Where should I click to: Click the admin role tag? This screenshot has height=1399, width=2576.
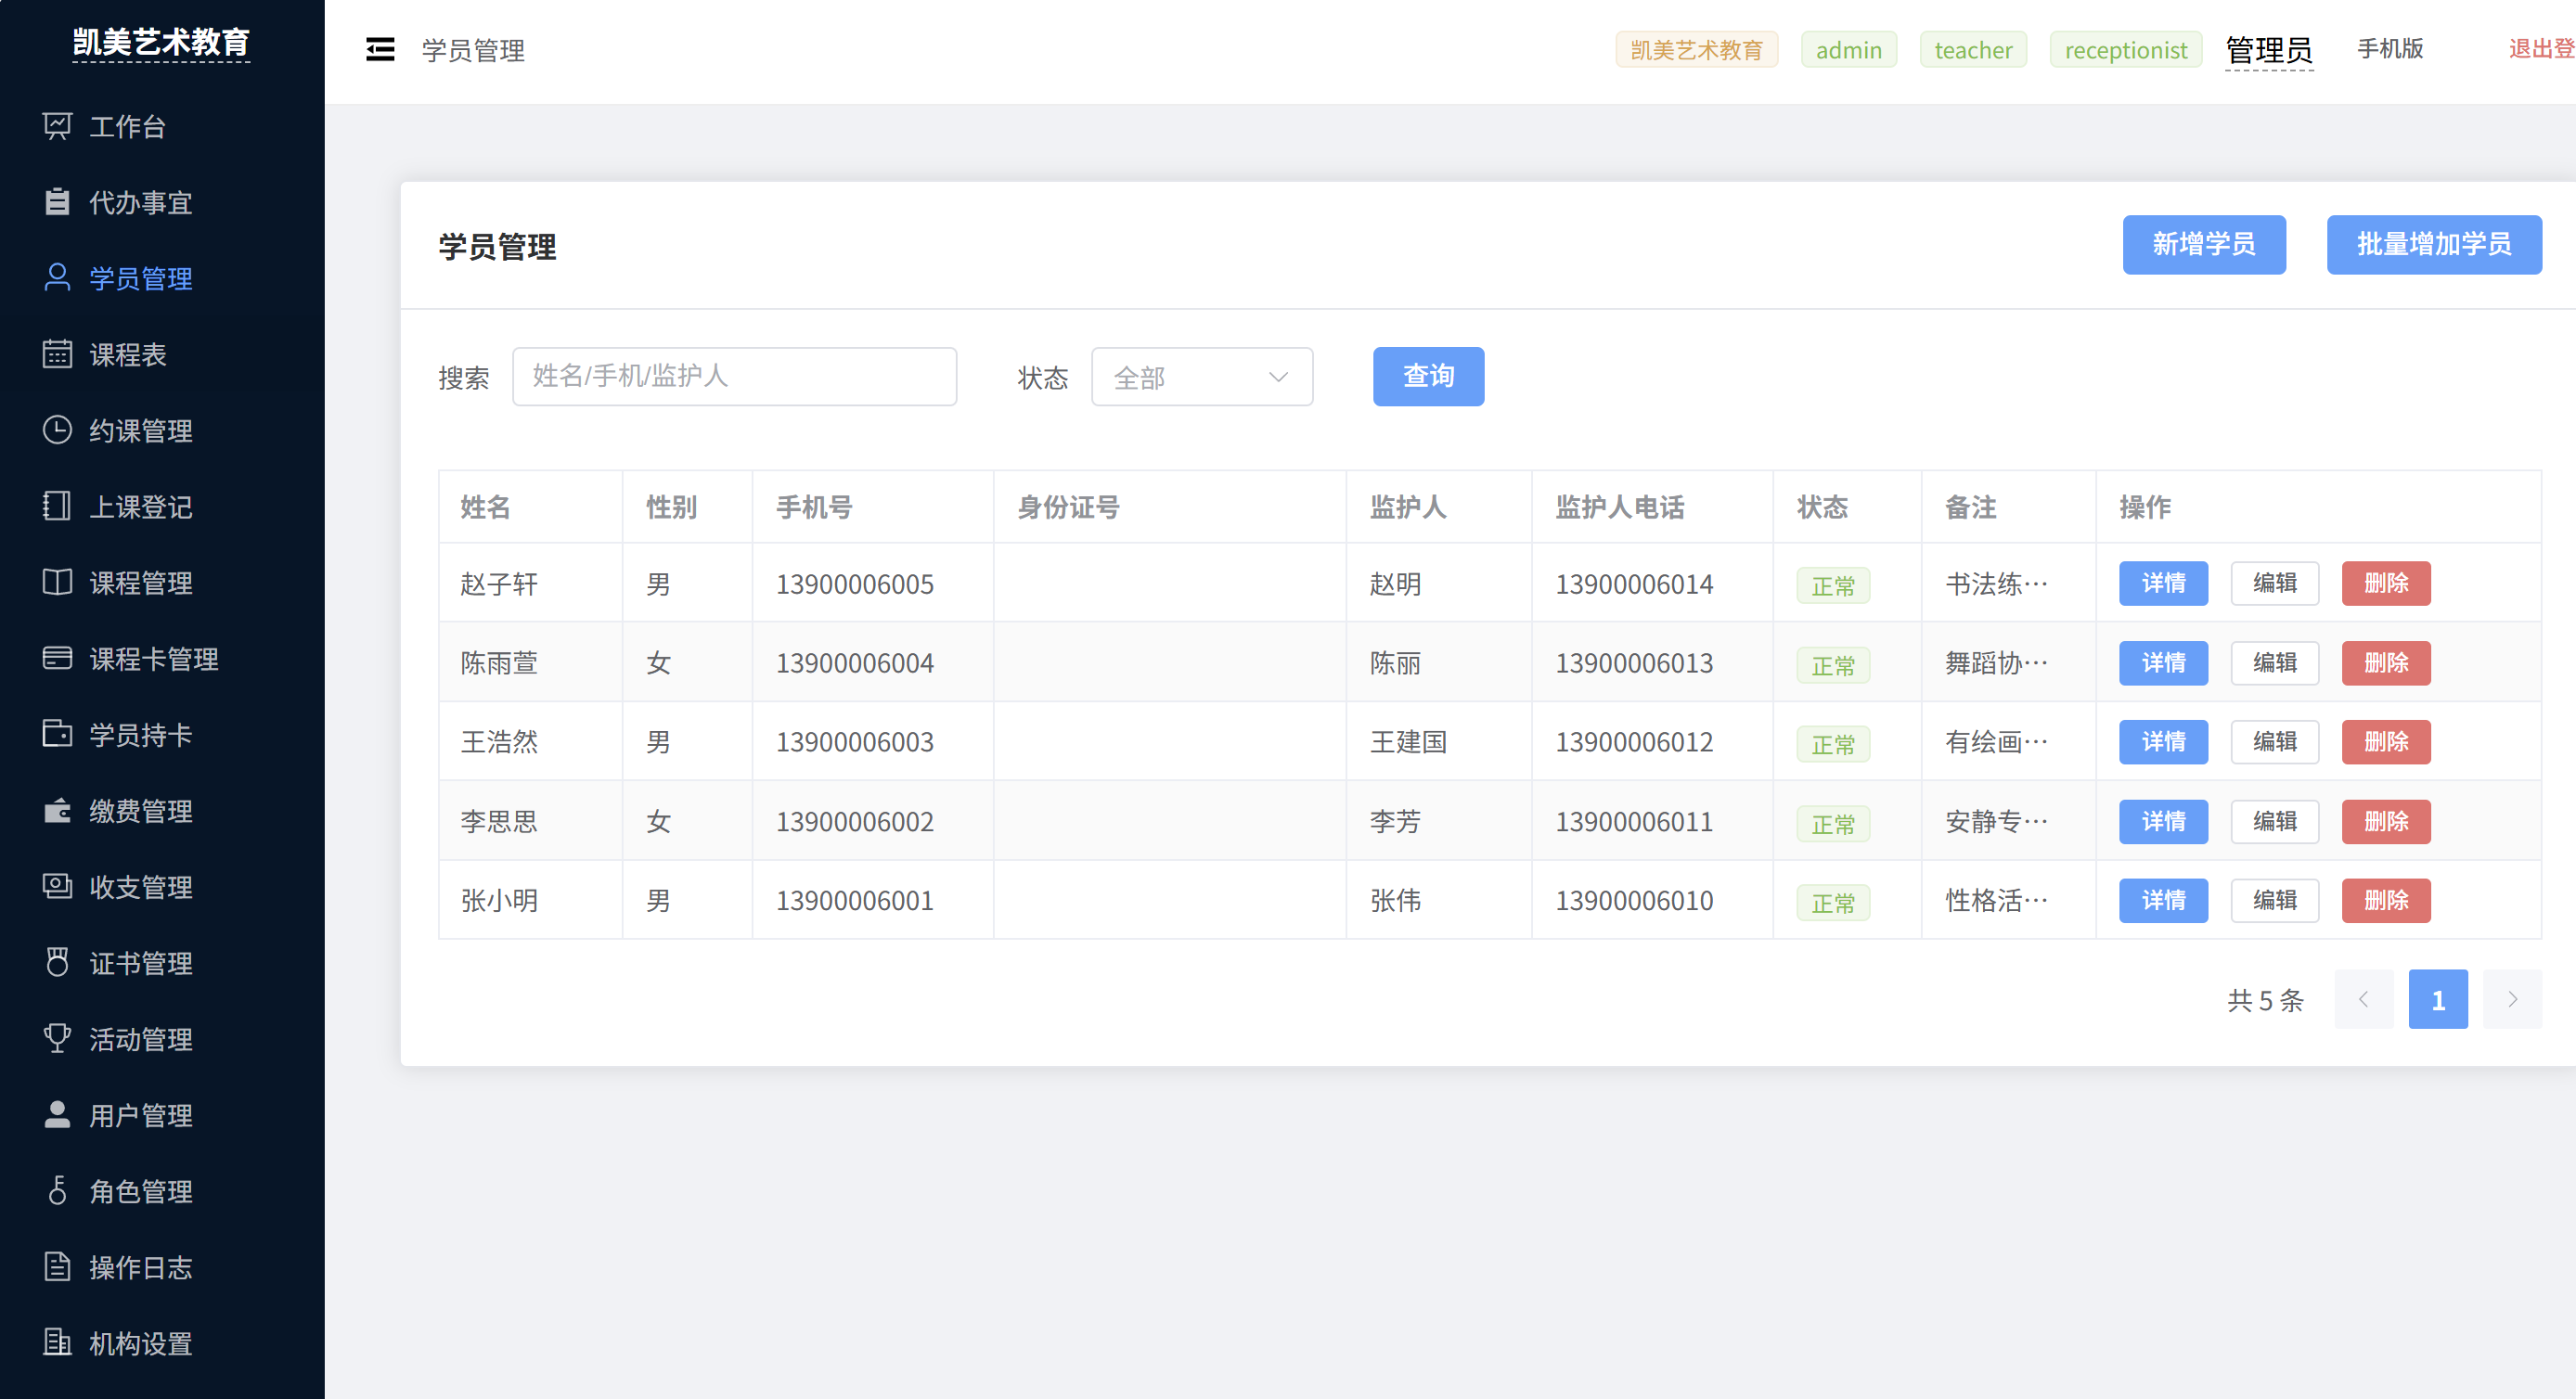coord(1849,50)
